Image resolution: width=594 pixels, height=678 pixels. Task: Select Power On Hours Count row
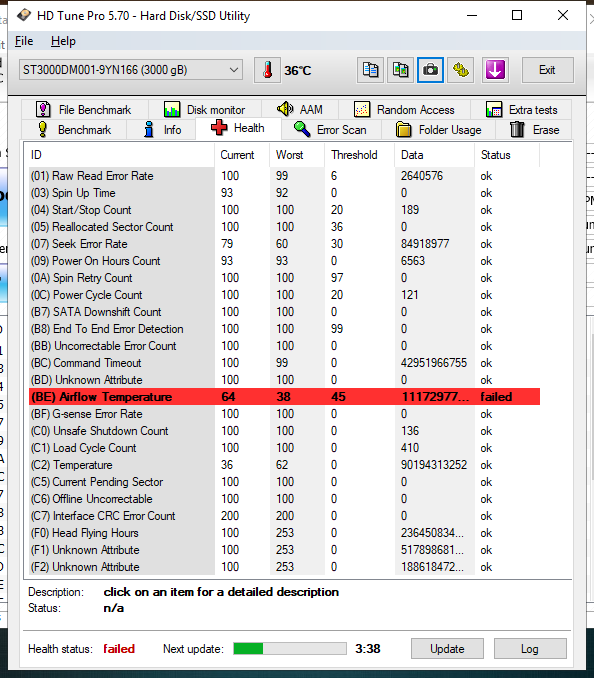(x=284, y=261)
